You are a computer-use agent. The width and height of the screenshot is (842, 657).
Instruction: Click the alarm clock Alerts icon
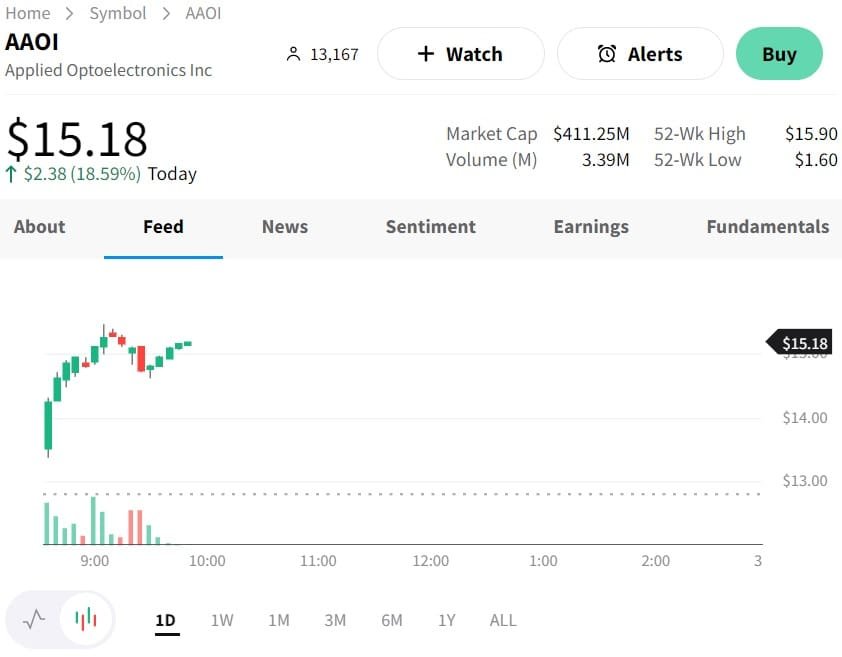pos(607,54)
